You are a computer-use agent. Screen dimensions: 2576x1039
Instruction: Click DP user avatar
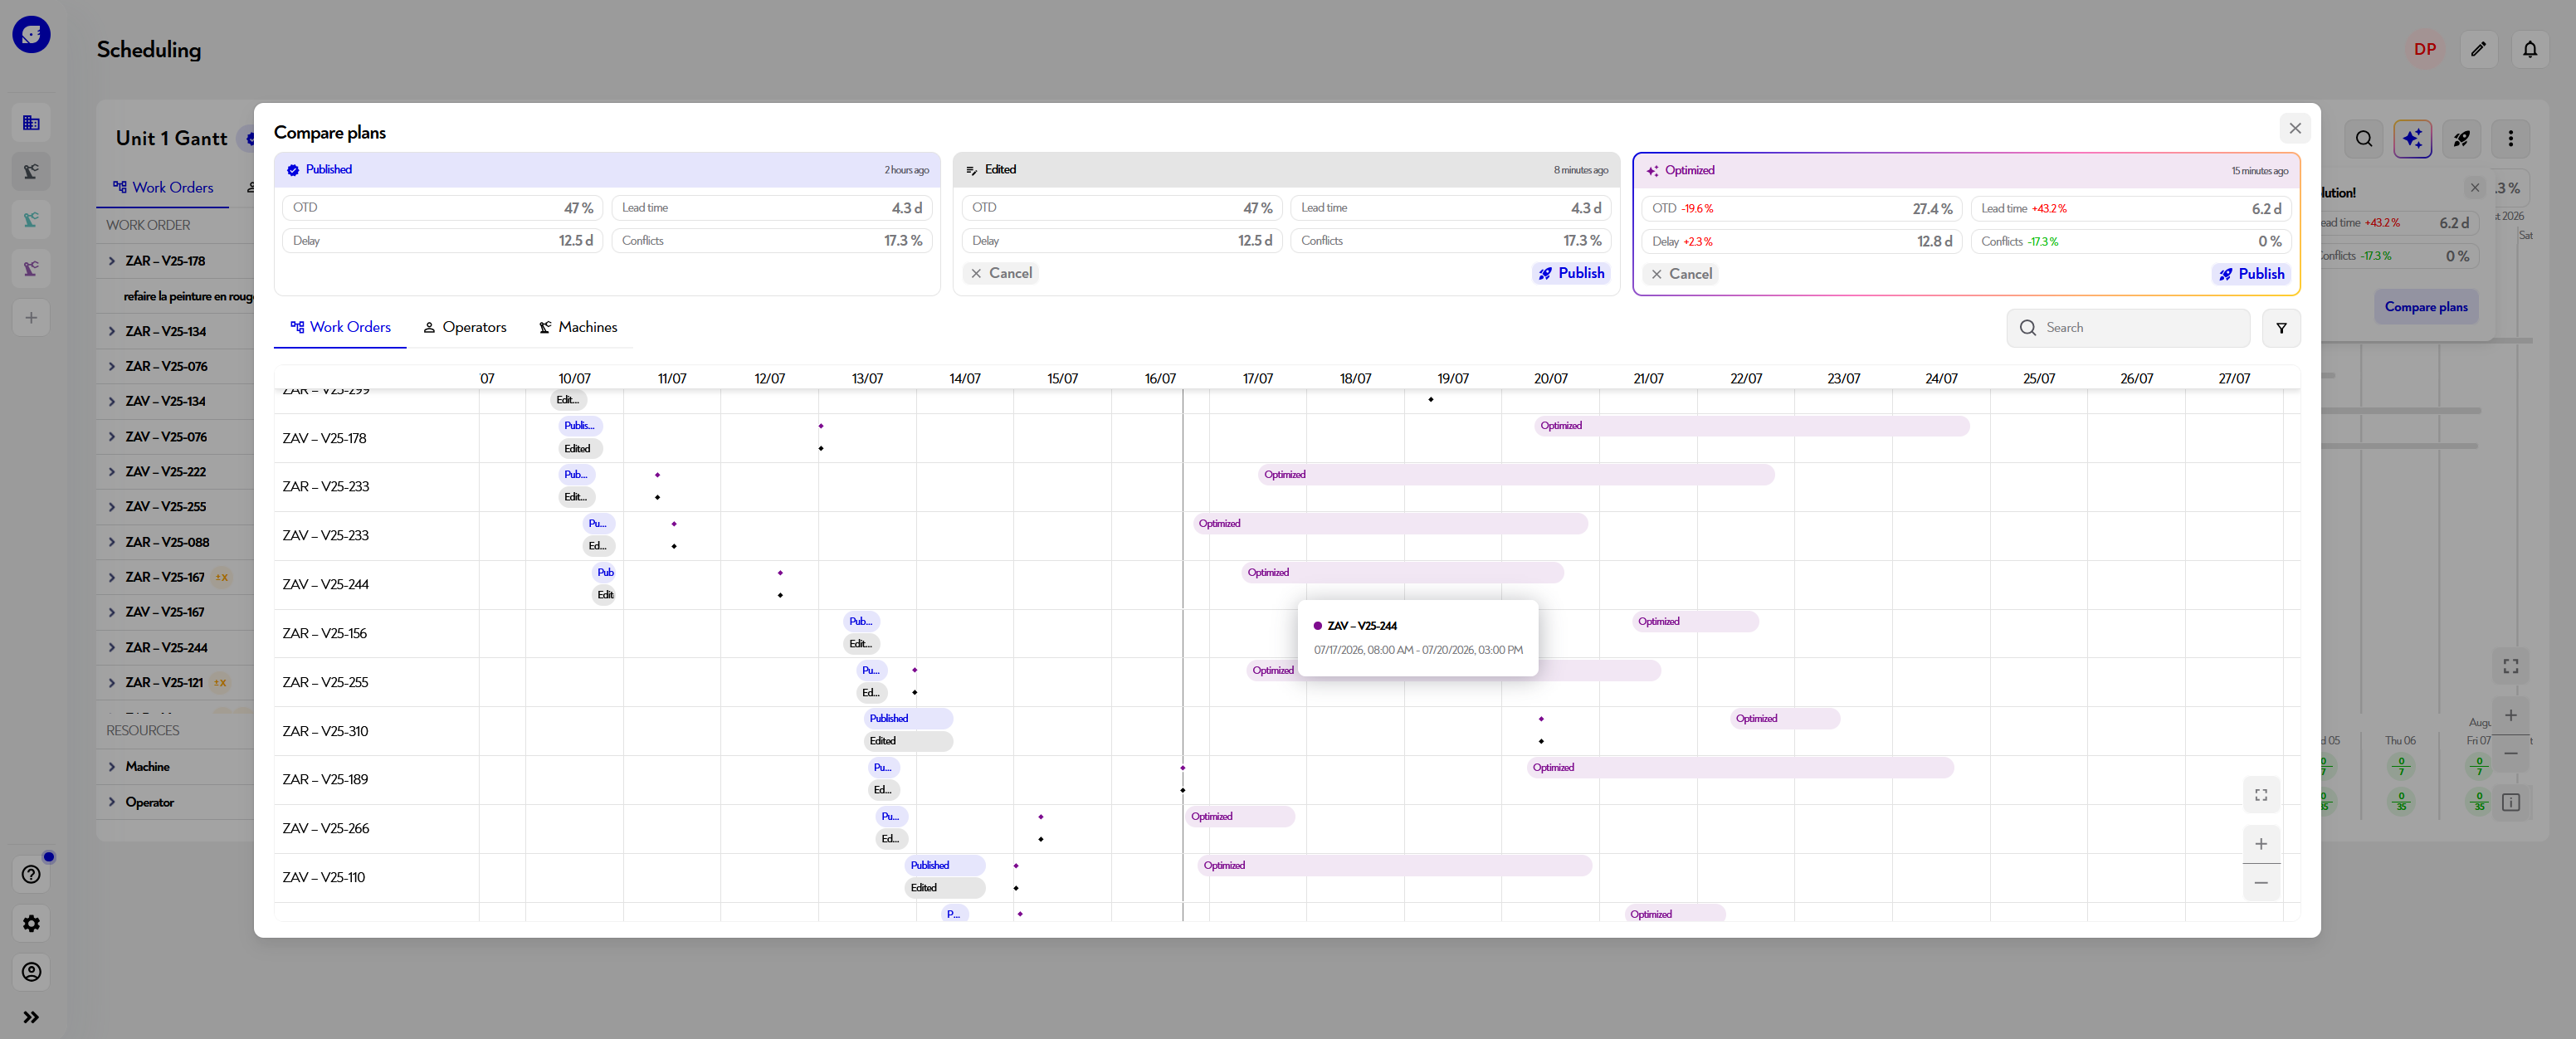[x=2424, y=49]
